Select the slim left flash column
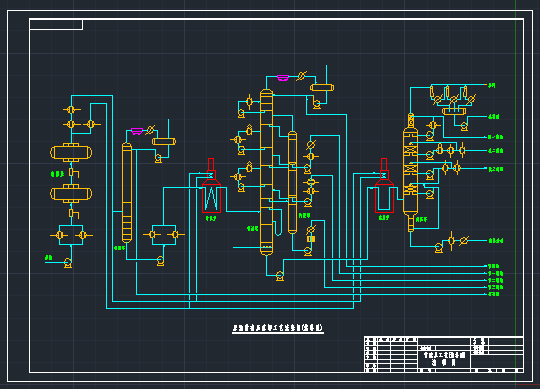540x389 pixels. (x=127, y=193)
